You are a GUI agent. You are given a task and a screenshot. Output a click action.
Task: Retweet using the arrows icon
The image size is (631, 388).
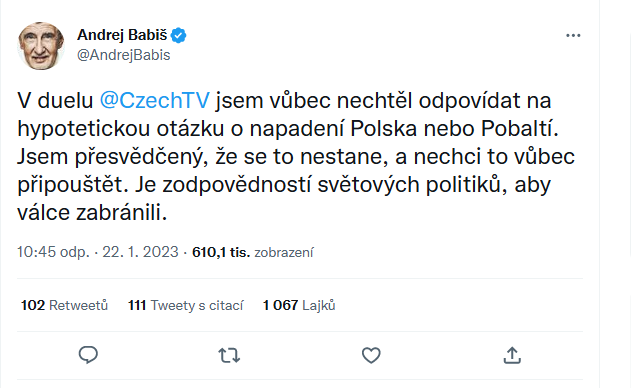229,355
